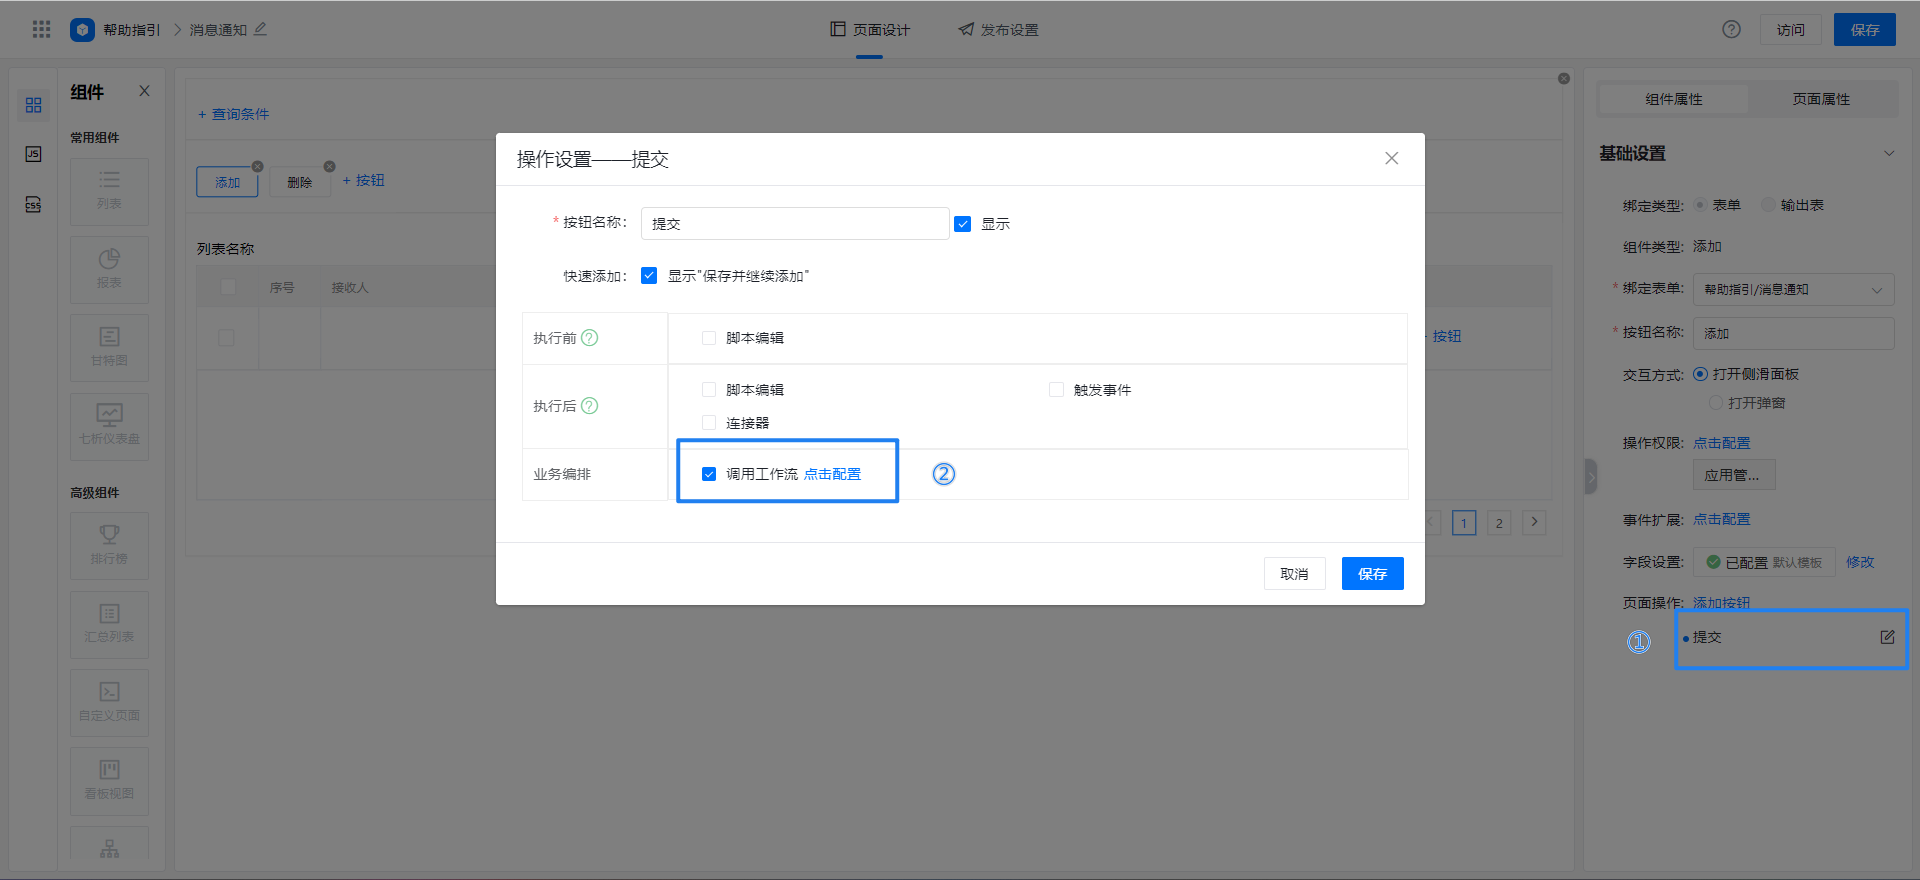
Task: Click 点击配置 link for 事件扩展
Action: click(x=1721, y=519)
